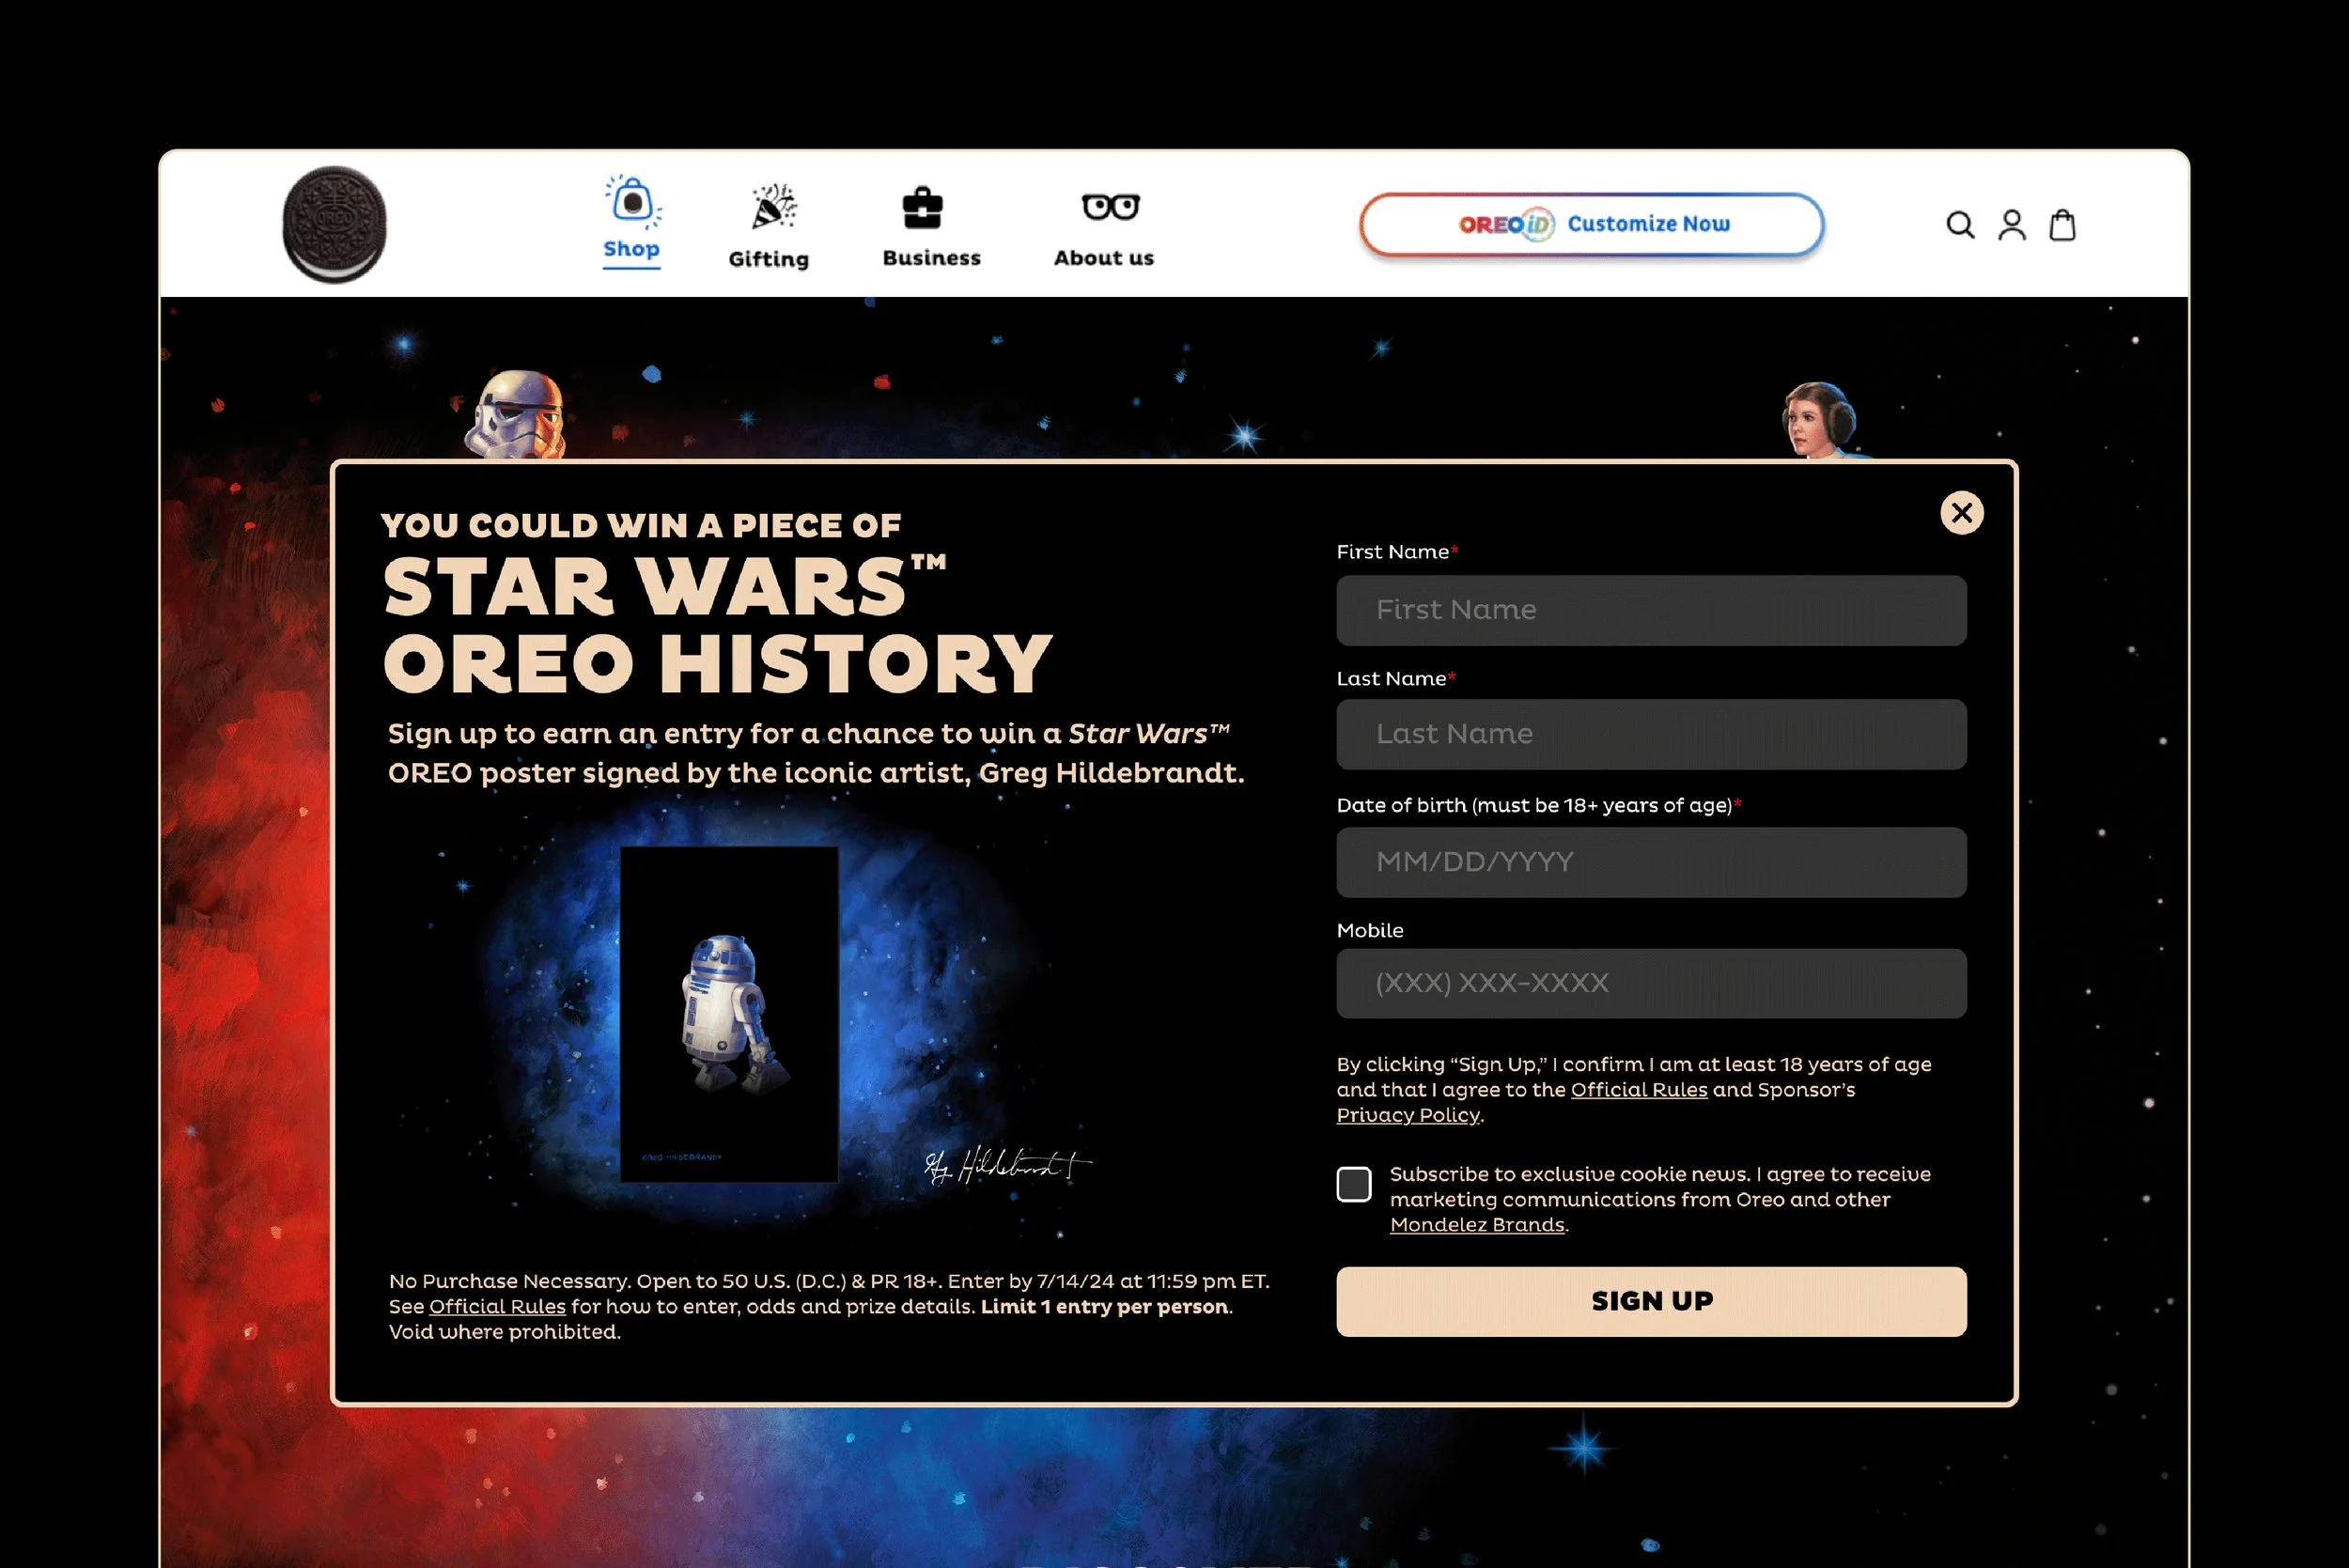Click the Mobile phone number field
Screen dimensions: 2349x1568
[1650, 983]
